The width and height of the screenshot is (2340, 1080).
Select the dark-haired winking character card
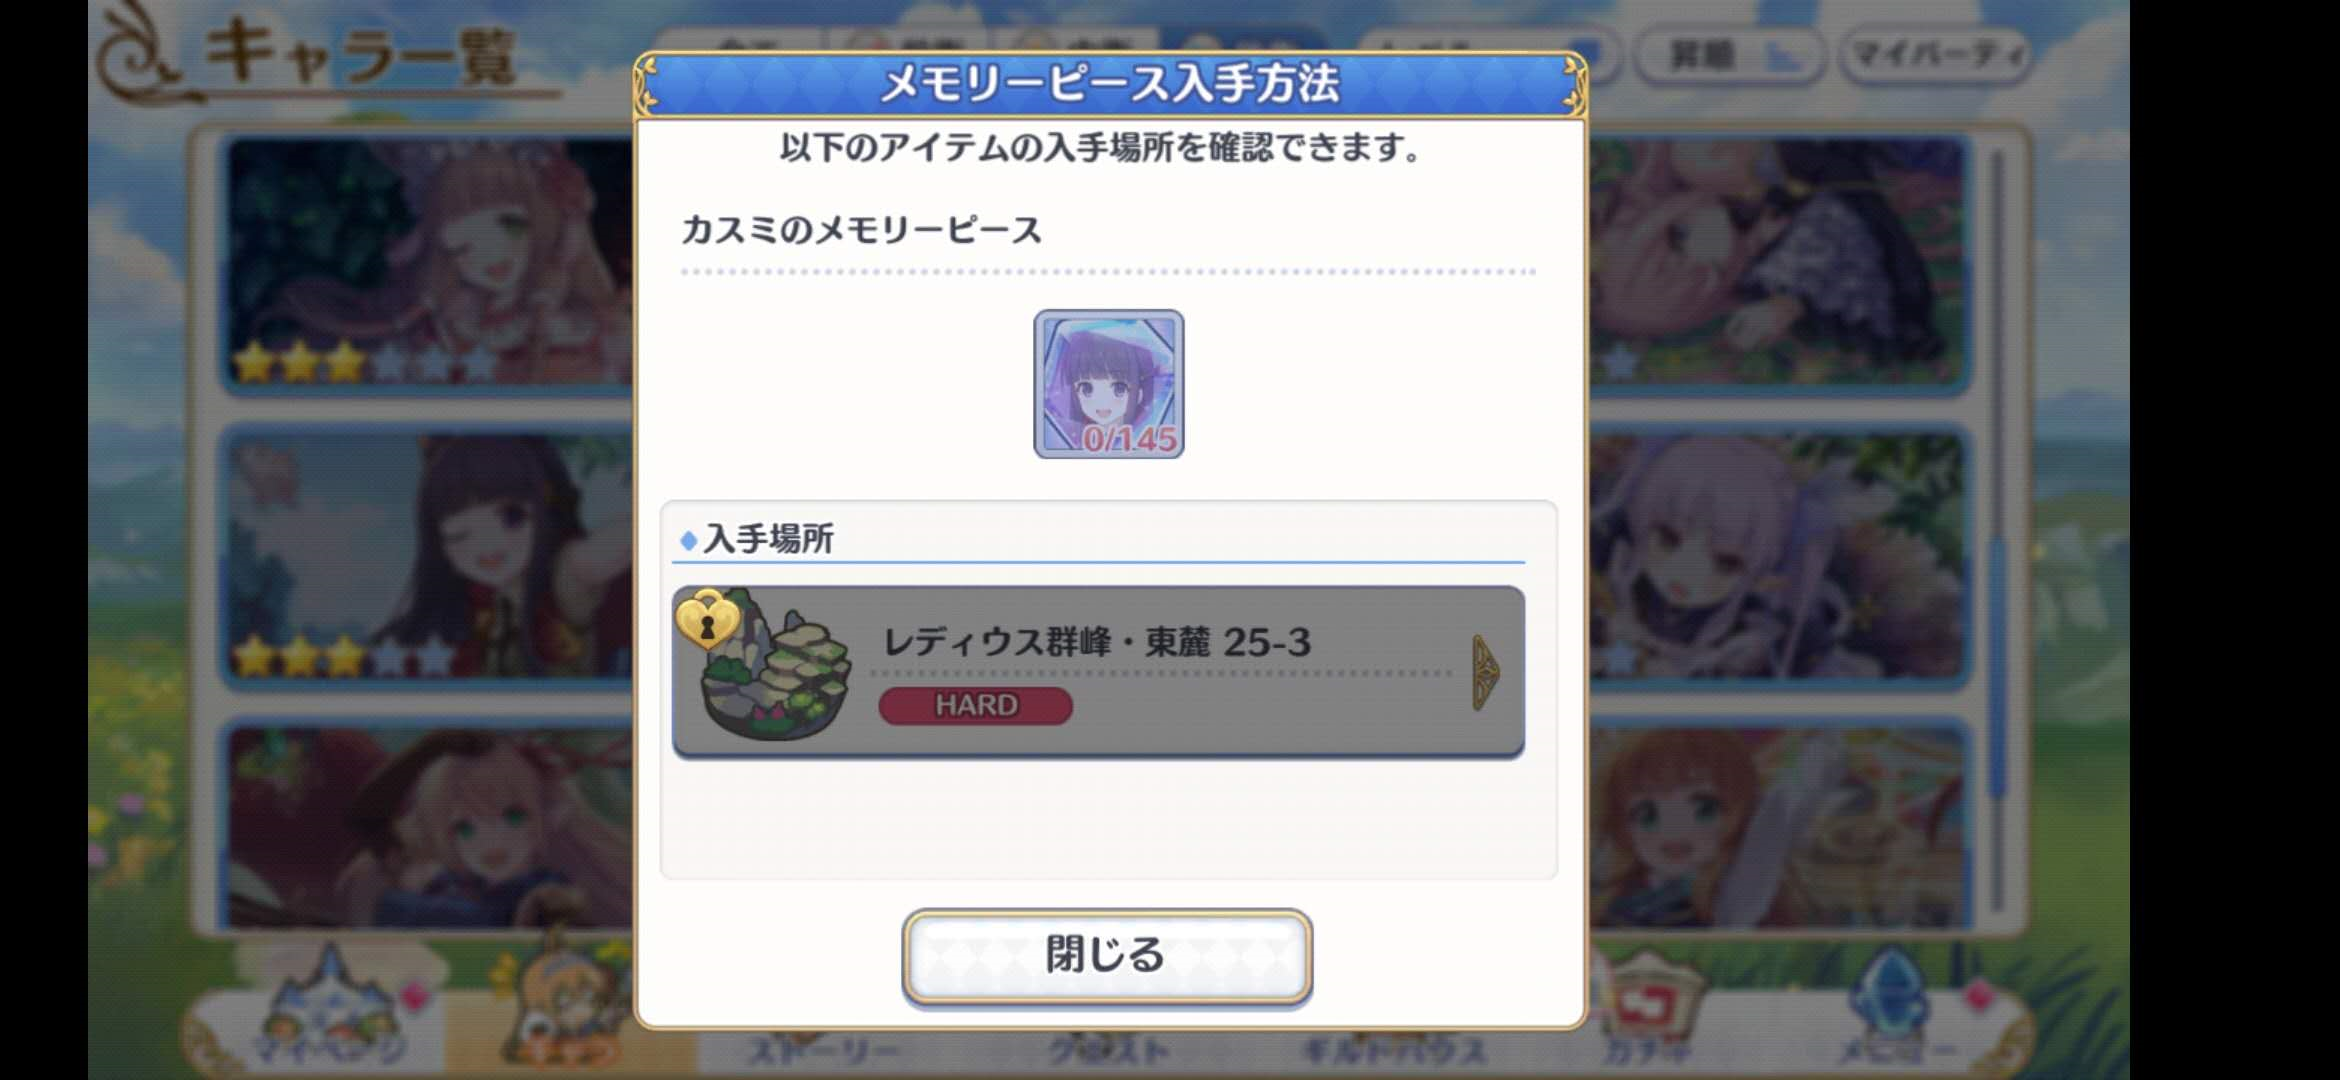[x=428, y=558]
